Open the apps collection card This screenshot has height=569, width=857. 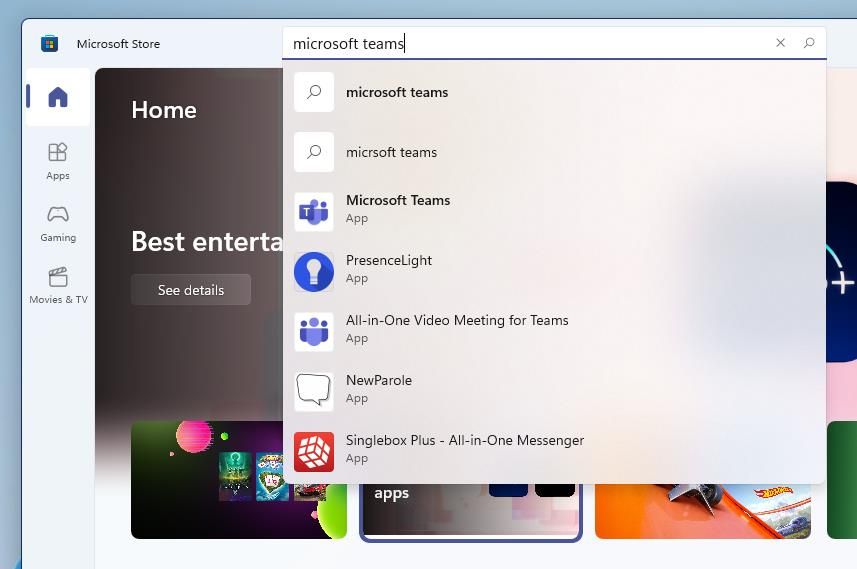471,512
